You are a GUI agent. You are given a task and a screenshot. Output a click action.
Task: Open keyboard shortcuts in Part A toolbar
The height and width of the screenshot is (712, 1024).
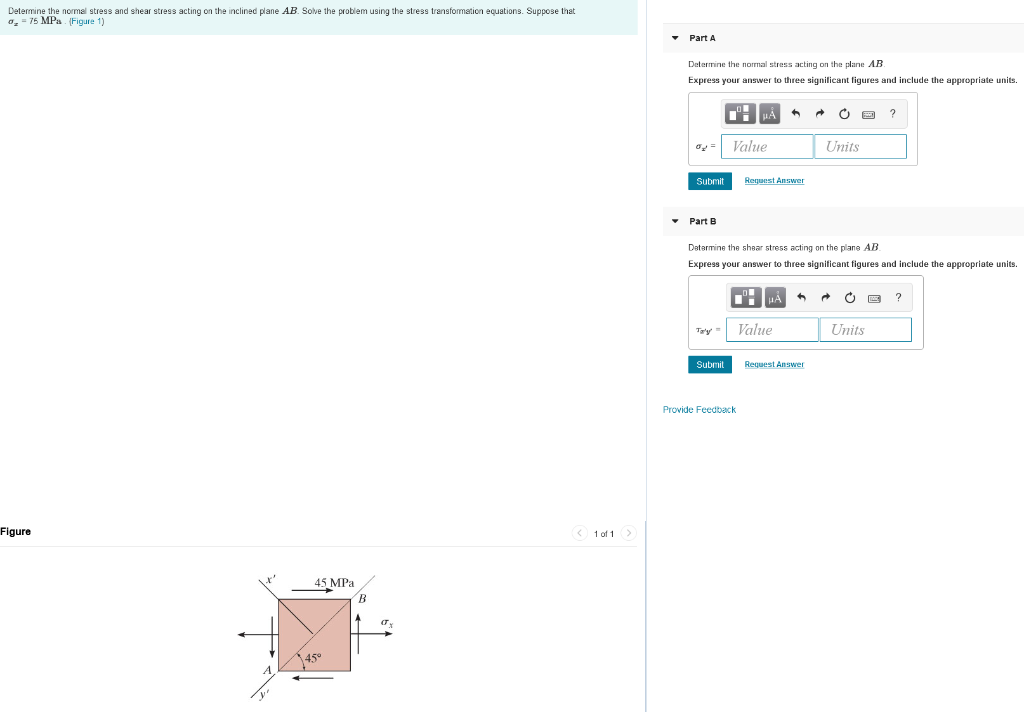pyautogui.click(x=869, y=115)
